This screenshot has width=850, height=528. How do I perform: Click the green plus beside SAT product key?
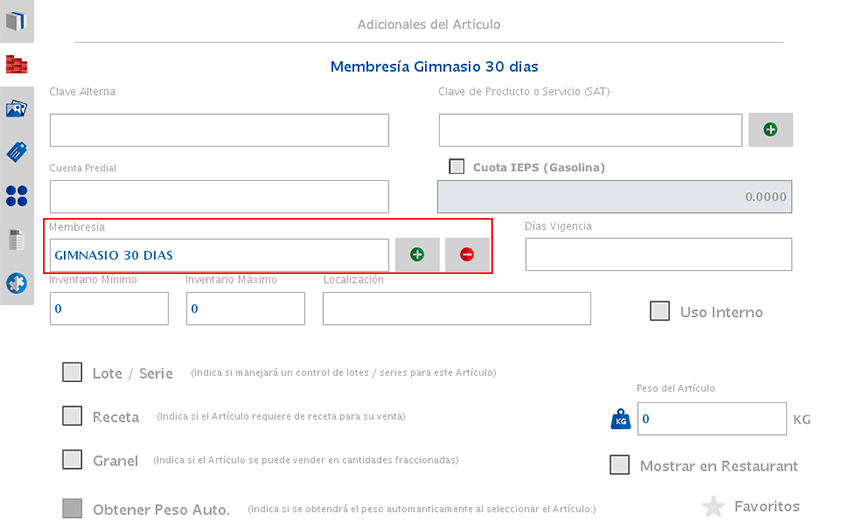pyautogui.click(x=770, y=130)
